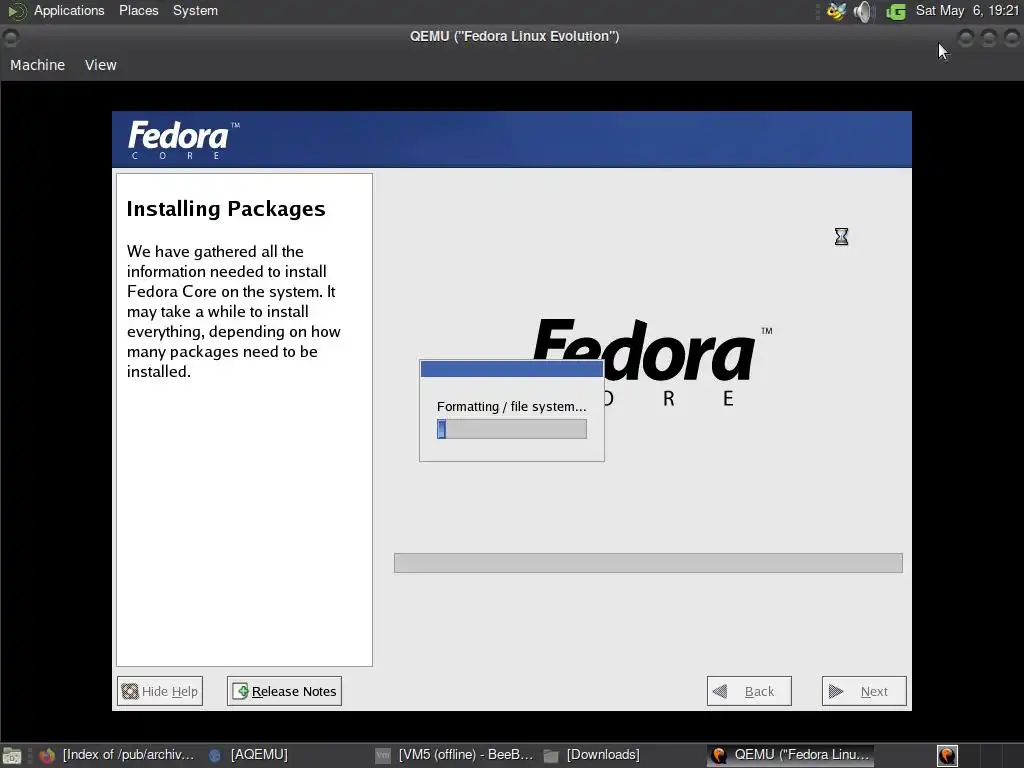Image resolution: width=1024 pixels, height=768 pixels.
Task: Switch to Index of /pub/archiv taskbar window
Action: [117, 755]
